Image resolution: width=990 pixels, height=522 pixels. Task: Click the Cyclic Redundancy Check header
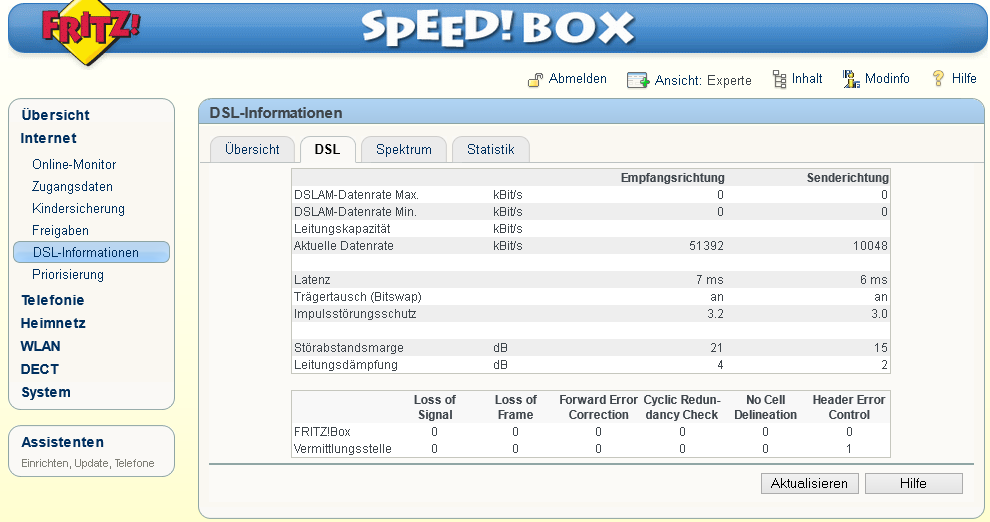click(x=682, y=407)
